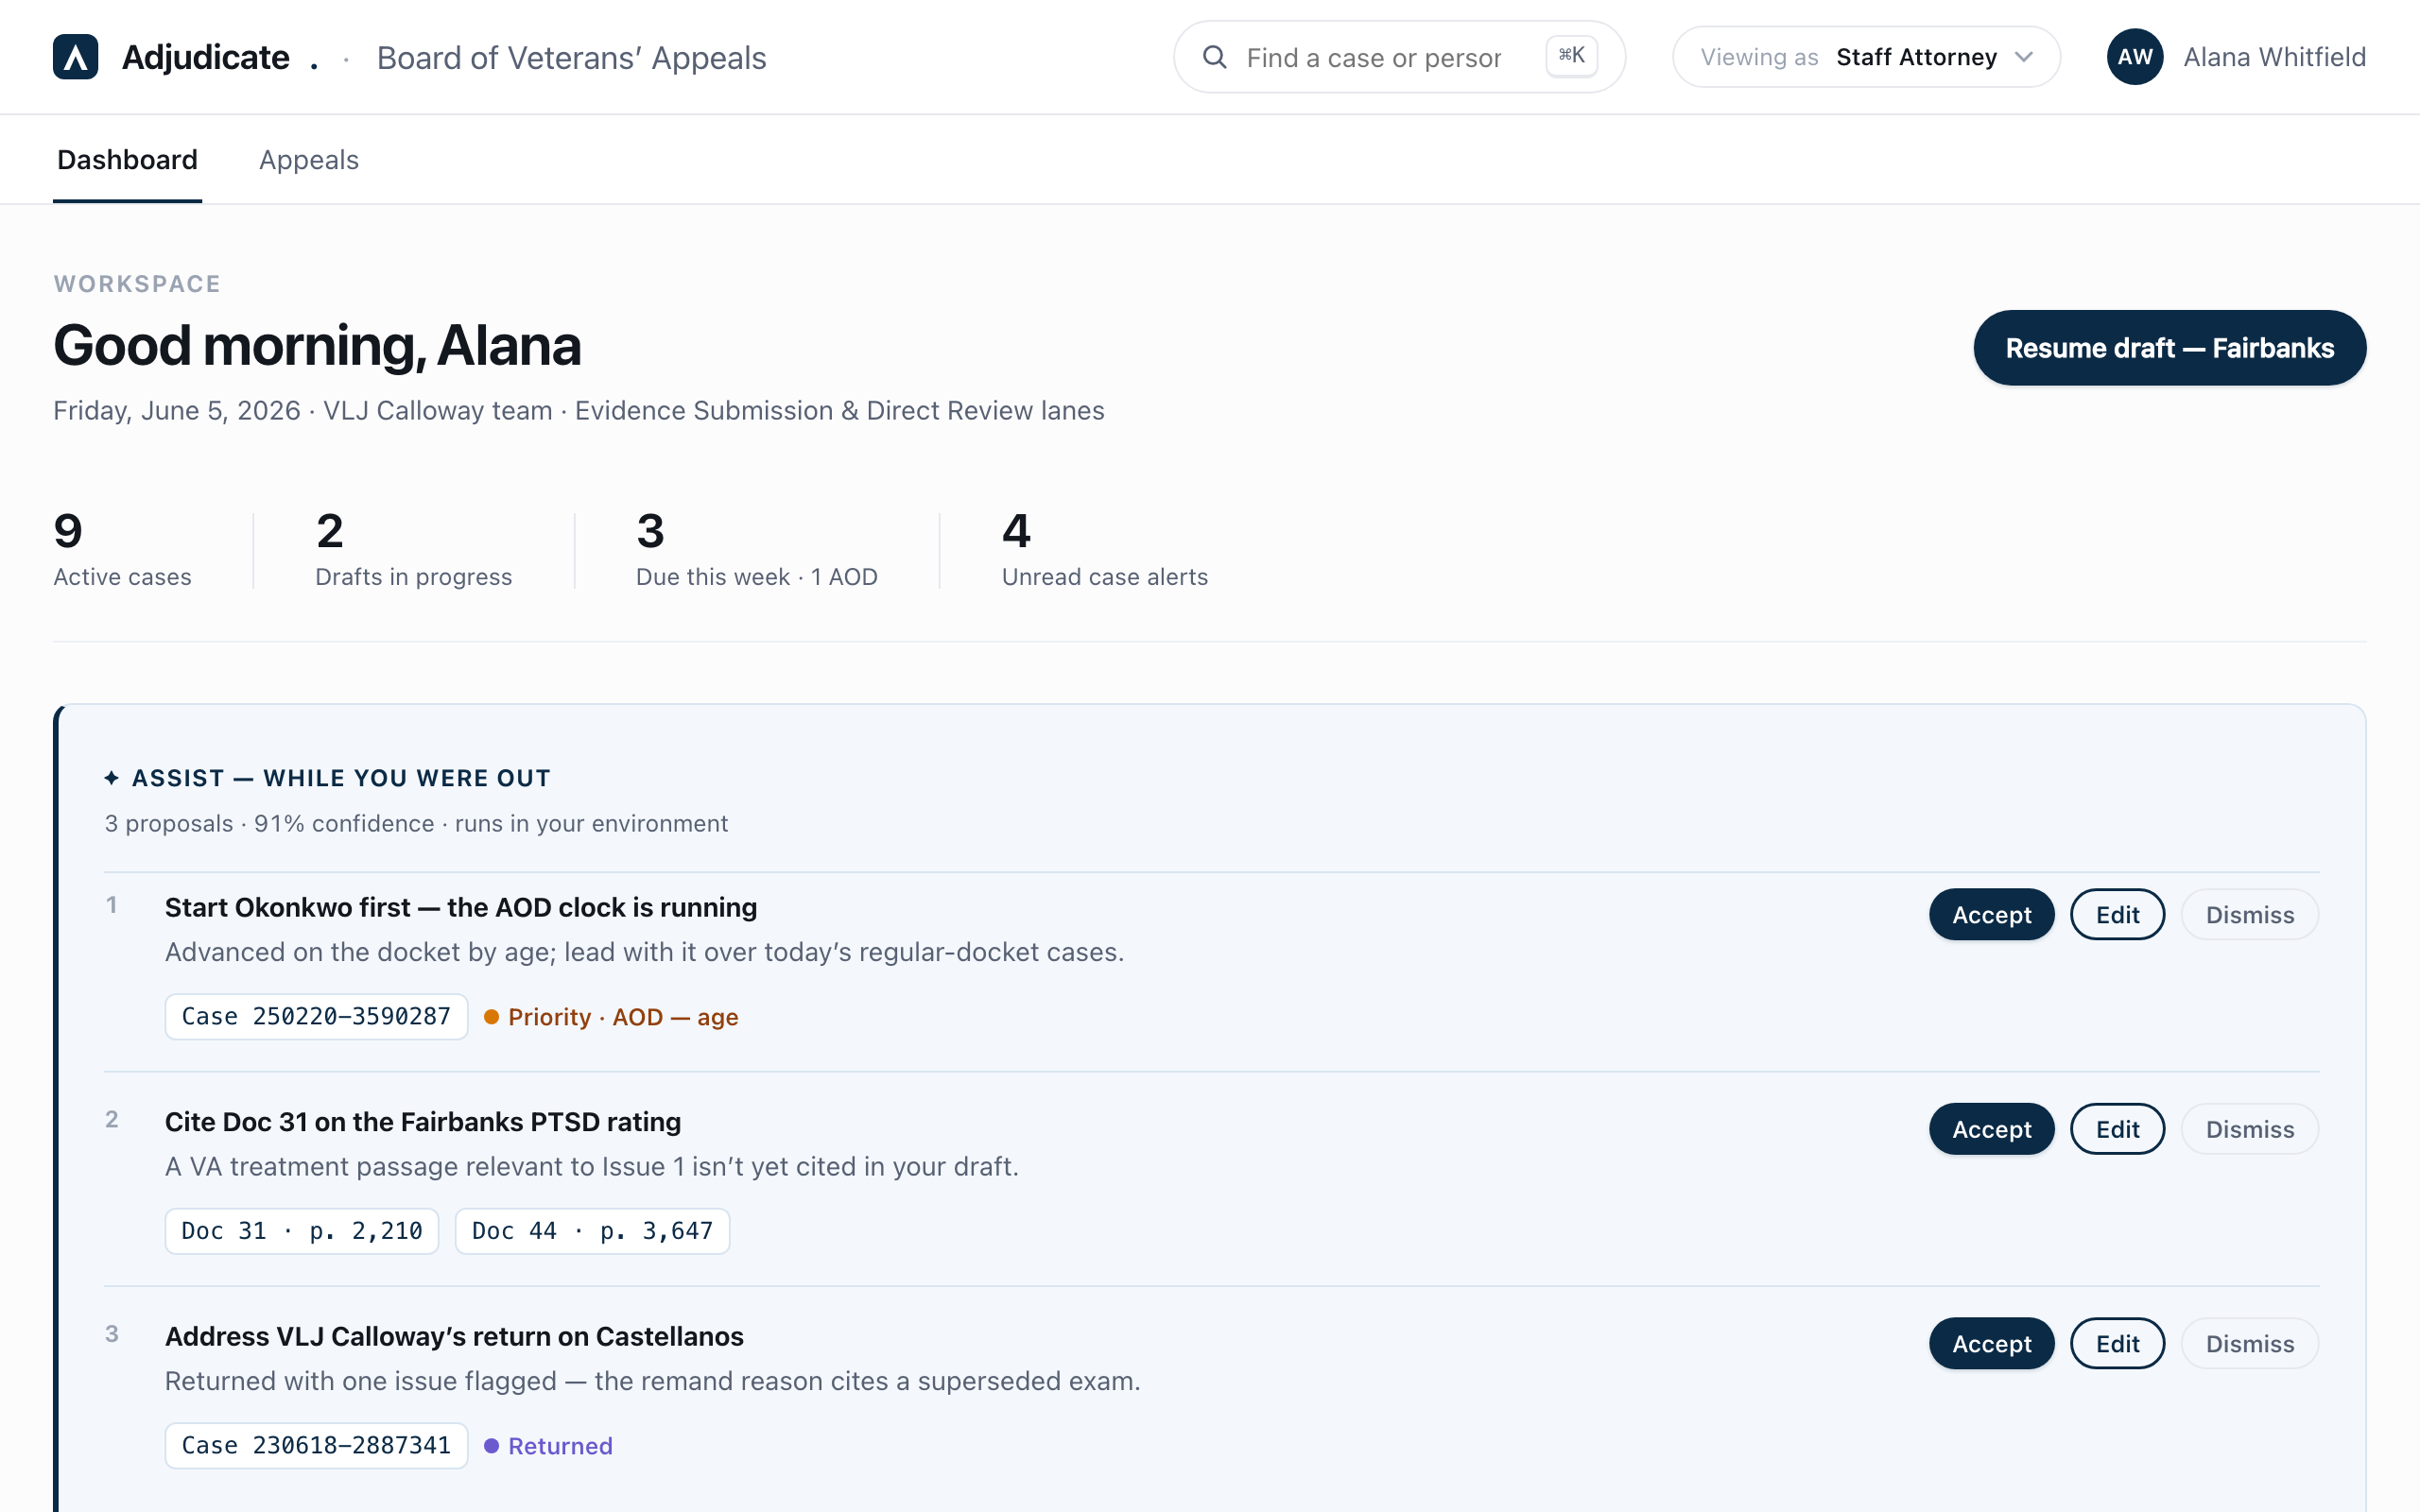
Task: Click the Priority · AOD — age tag
Action: (x=611, y=1017)
